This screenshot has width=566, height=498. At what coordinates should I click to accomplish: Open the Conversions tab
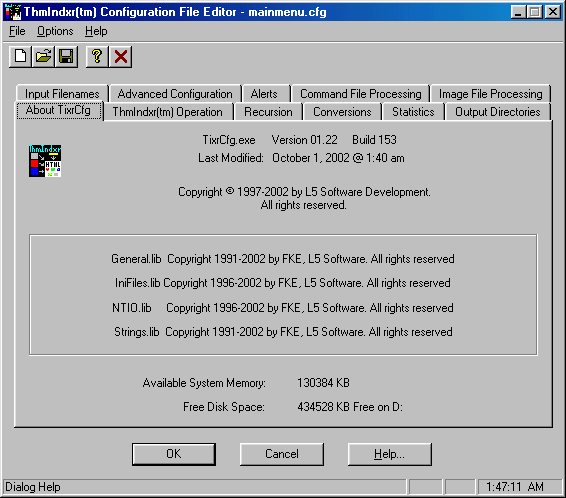(342, 112)
